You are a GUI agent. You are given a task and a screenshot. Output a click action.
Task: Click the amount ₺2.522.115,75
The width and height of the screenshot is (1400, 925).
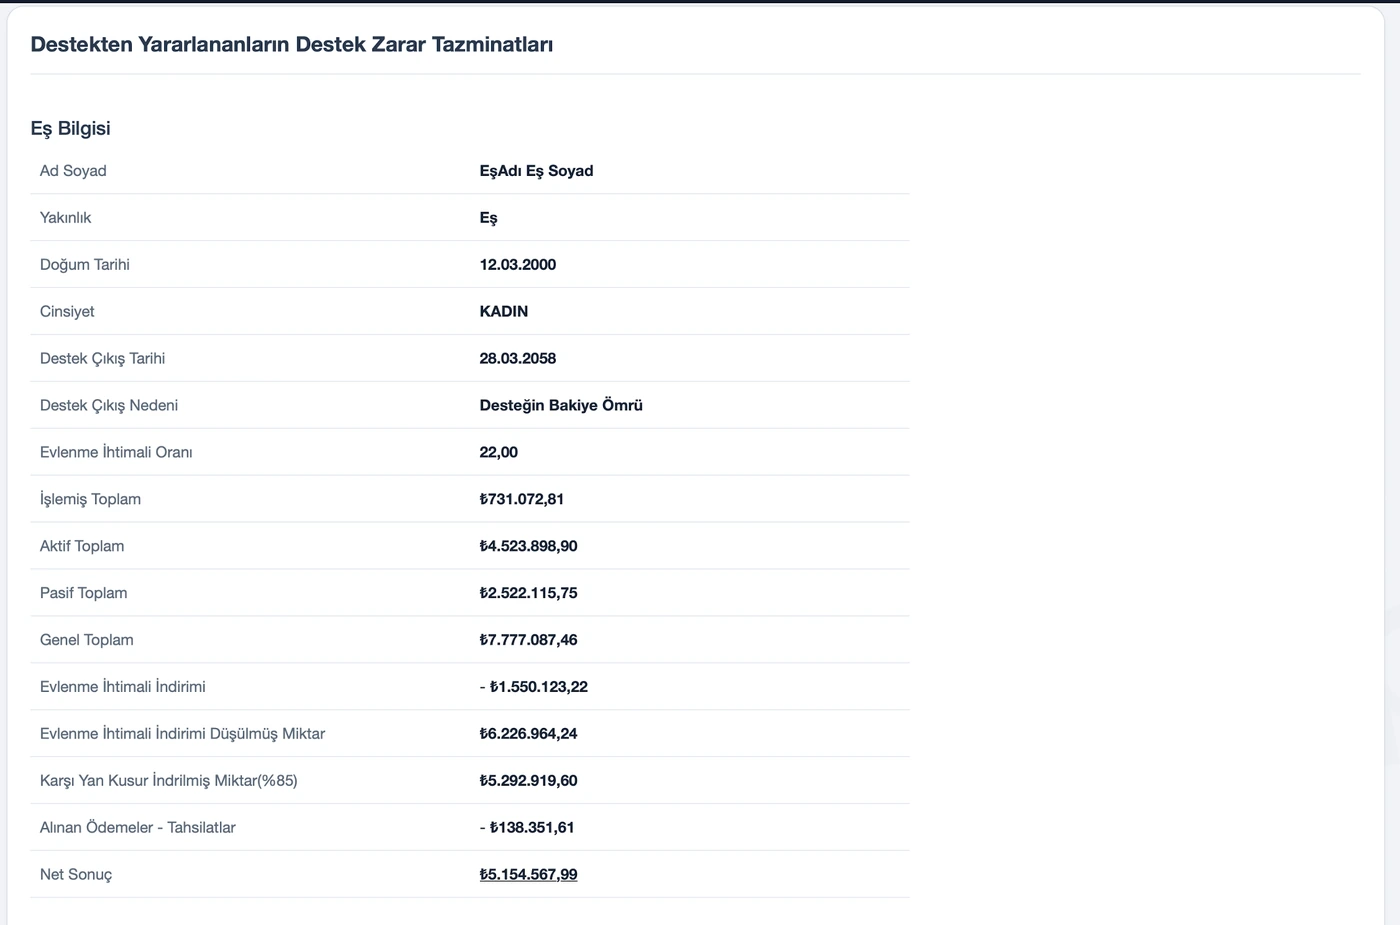pyautogui.click(x=529, y=594)
